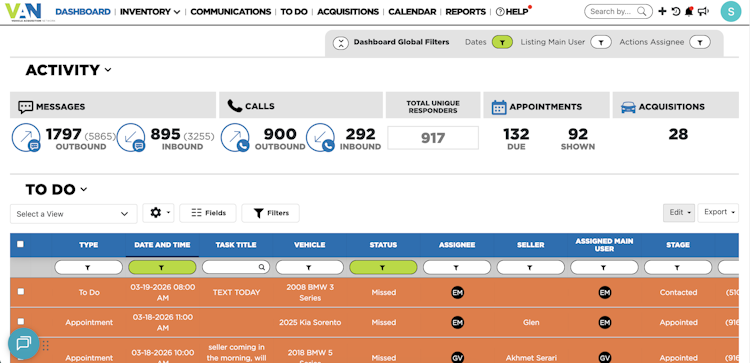Open the notifications bell icon
The width and height of the screenshot is (750, 363).
[x=689, y=11]
